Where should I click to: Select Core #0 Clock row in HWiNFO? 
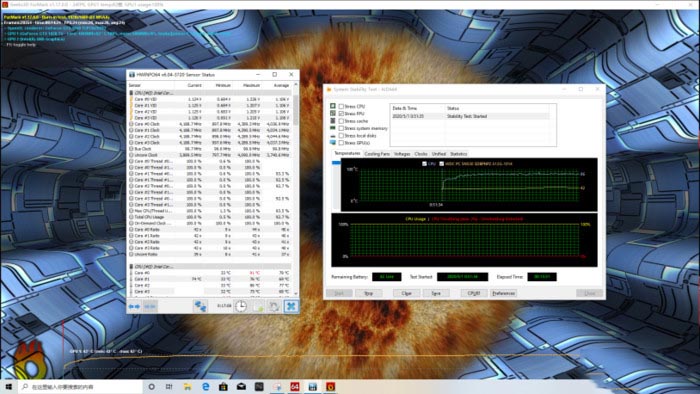(x=210, y=124)
